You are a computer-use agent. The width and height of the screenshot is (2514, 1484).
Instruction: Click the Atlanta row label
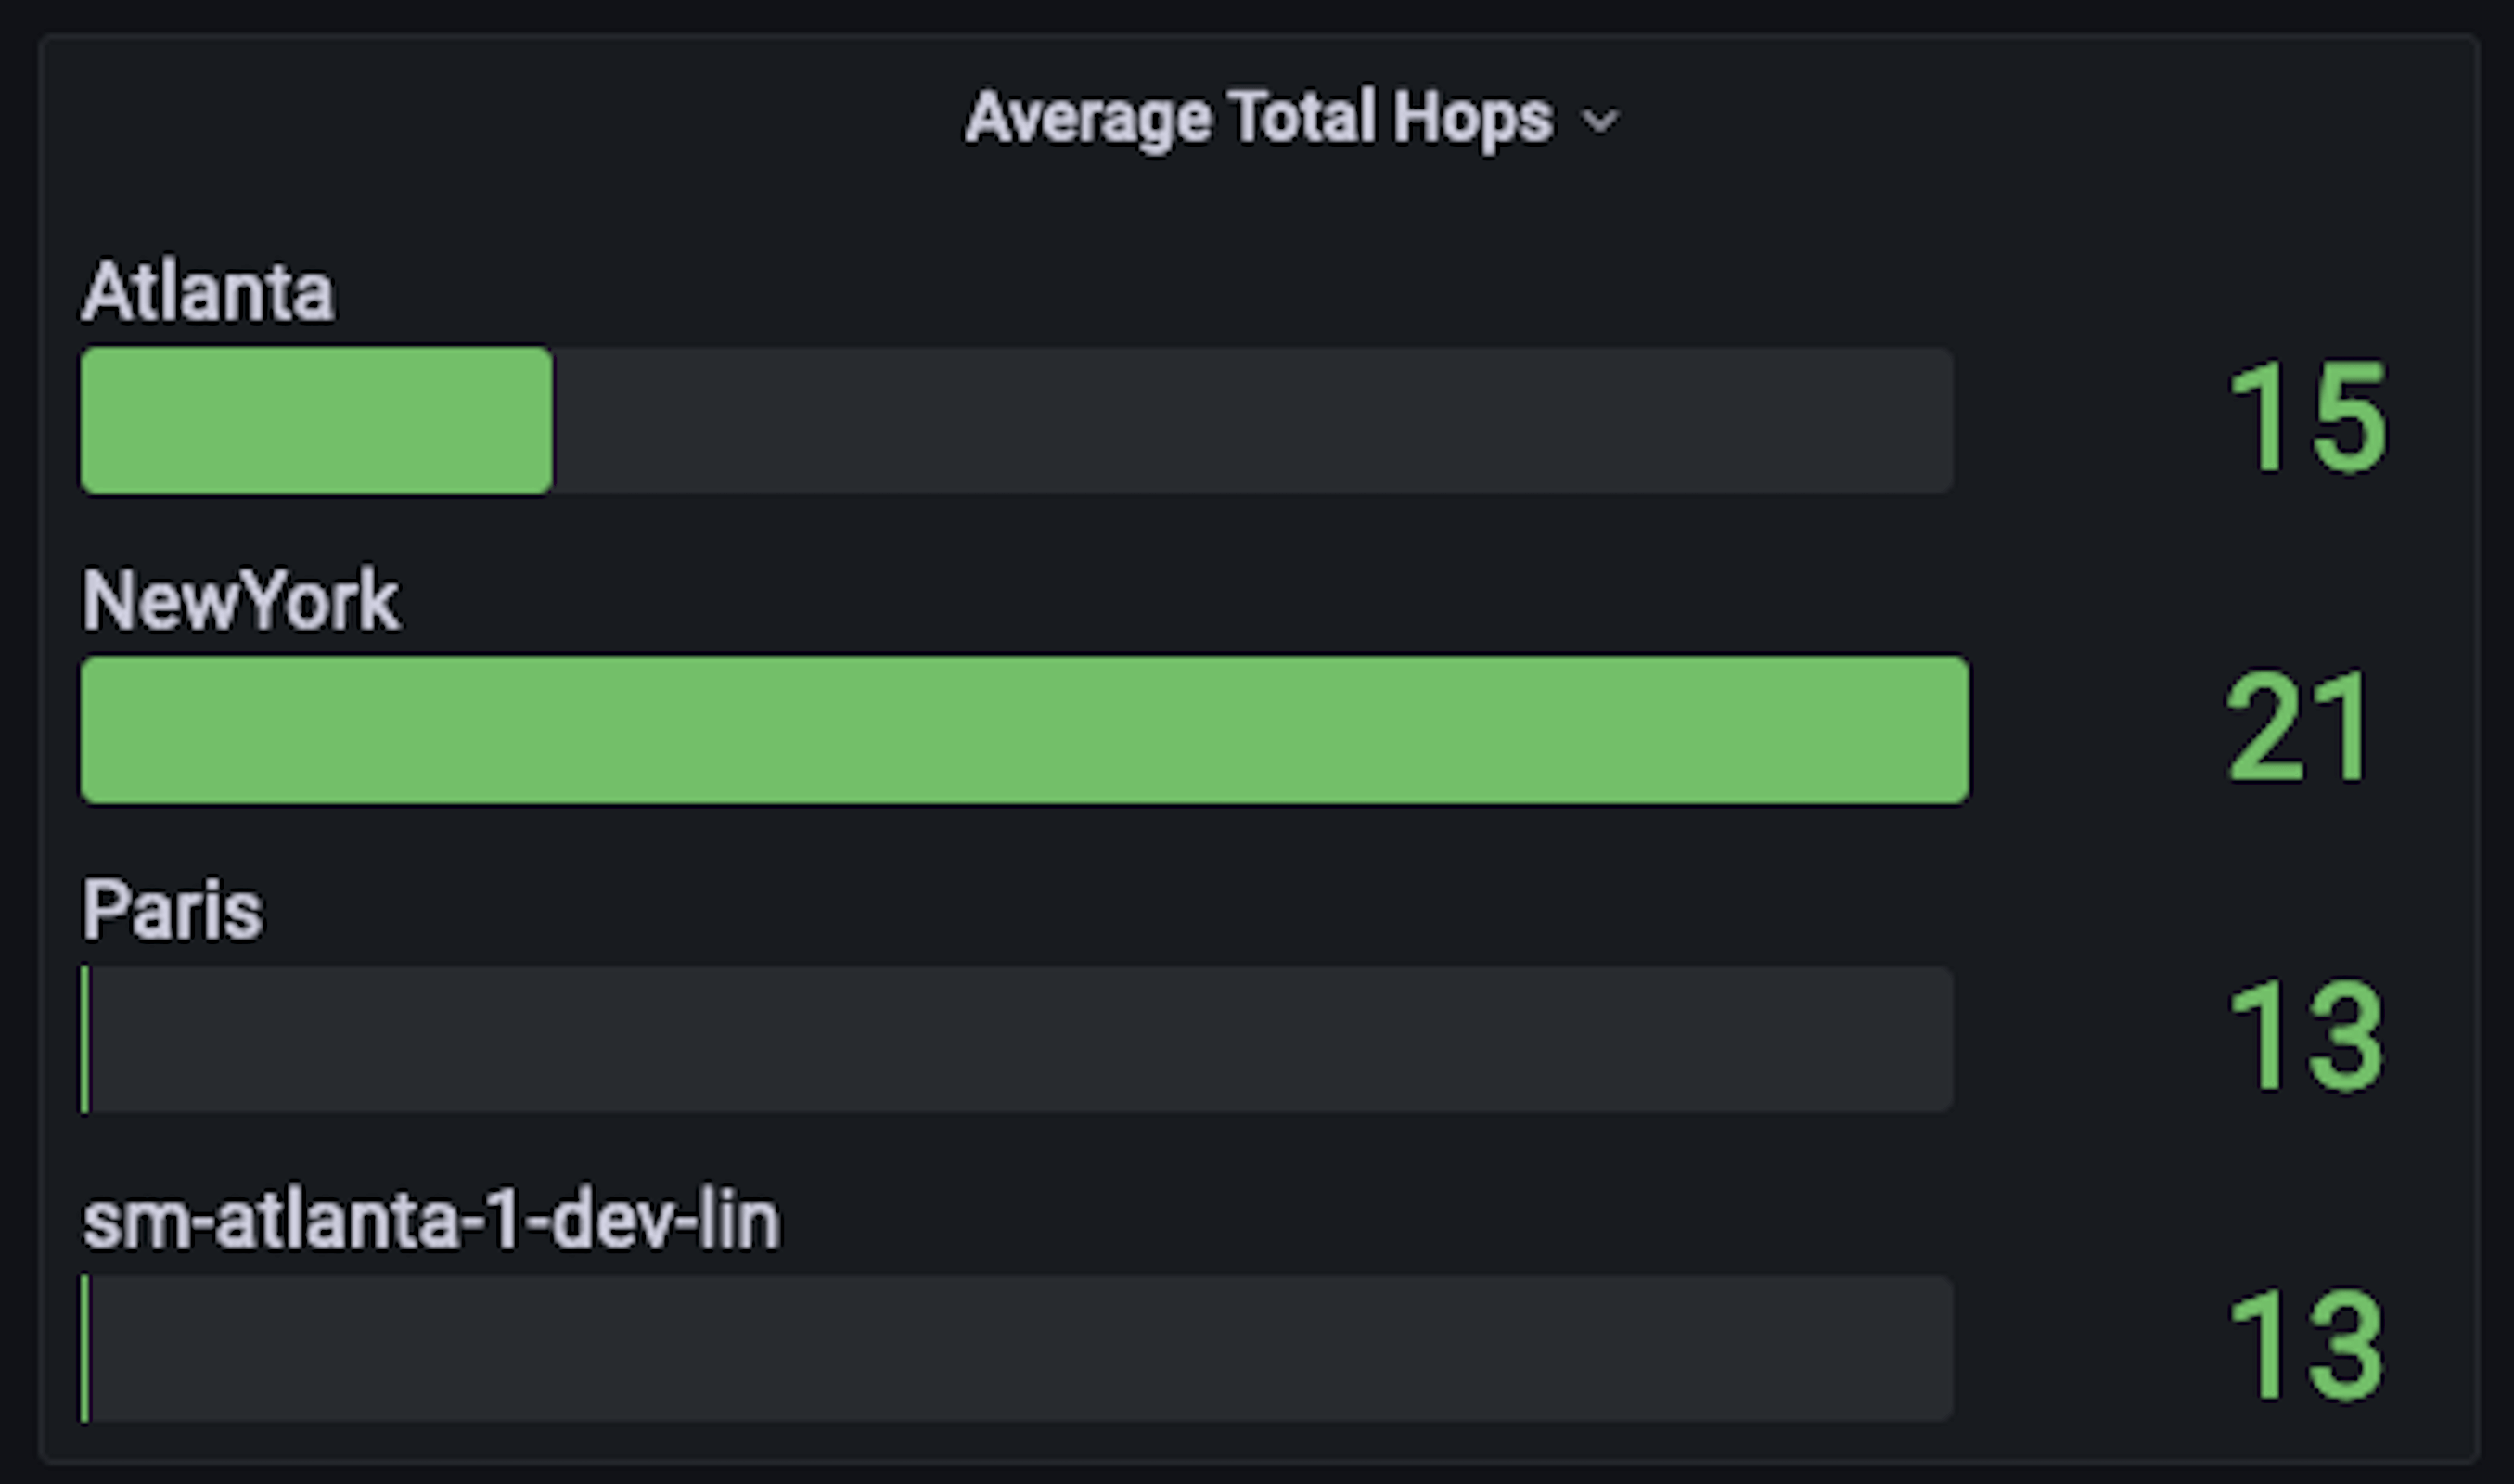coord(208,292)
